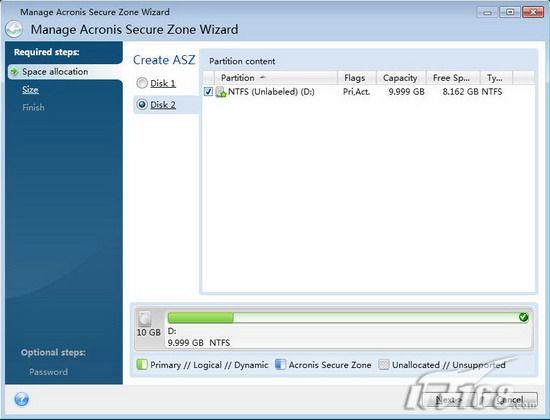Open the Space allocation step
Image resolution: width=550 pixels, height=420 pixels.
pos(55,72)
